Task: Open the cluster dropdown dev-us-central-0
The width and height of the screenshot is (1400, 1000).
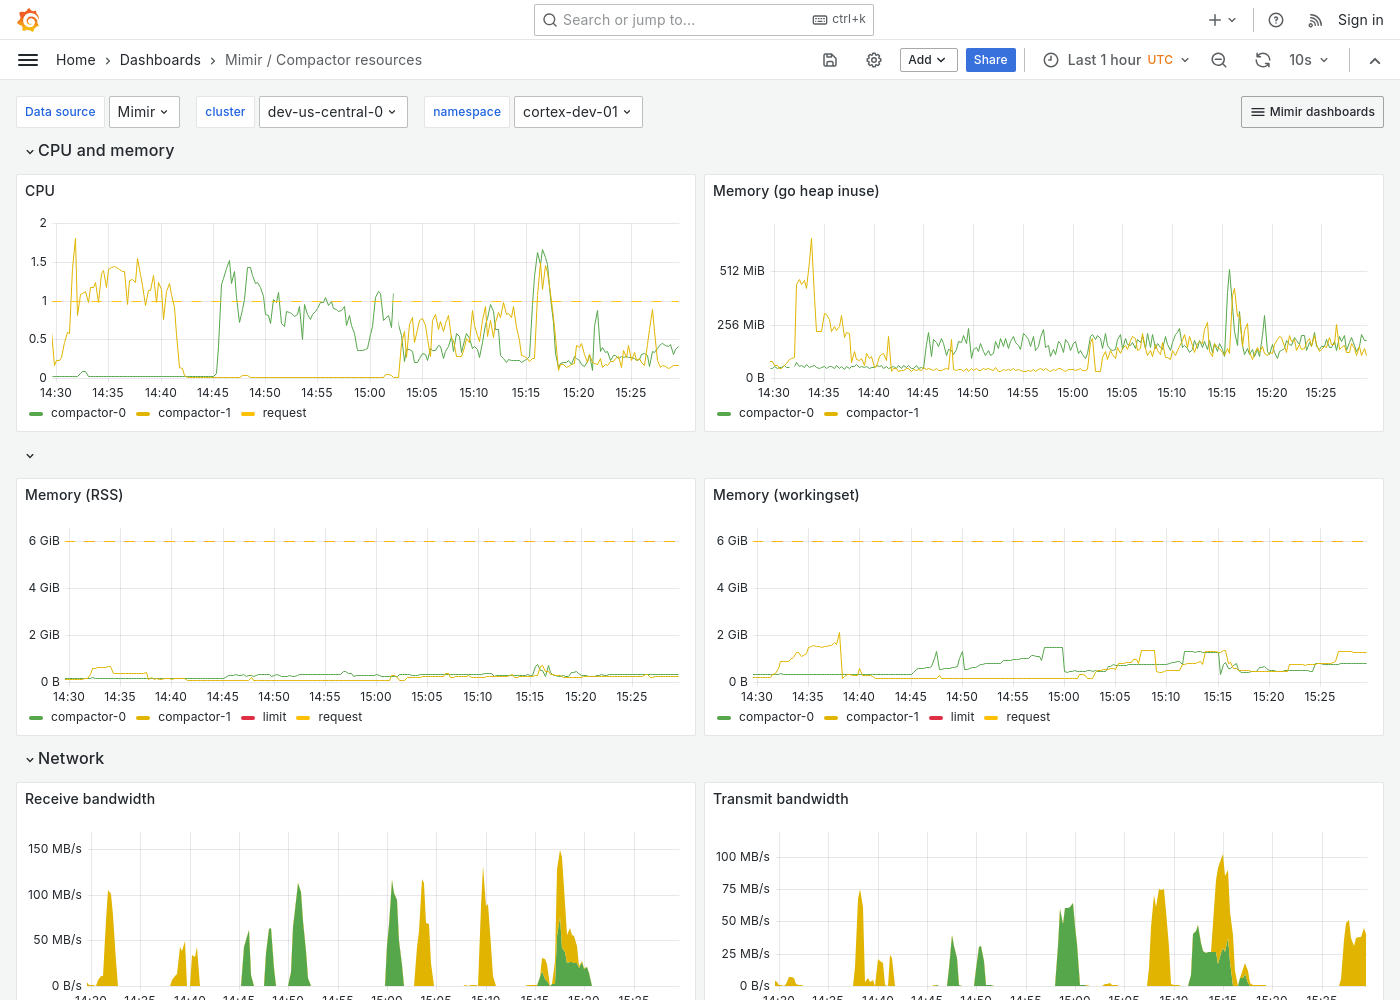Action: [x=333, y=111]
